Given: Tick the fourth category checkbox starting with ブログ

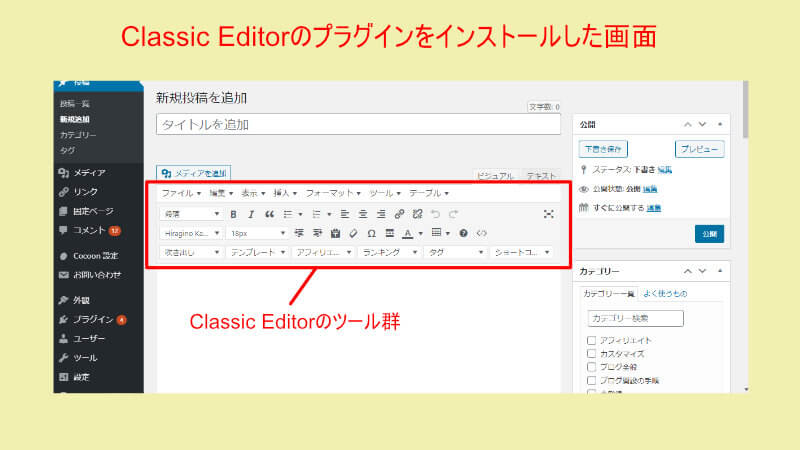Looking at the screenshot, I should [591, 380].
